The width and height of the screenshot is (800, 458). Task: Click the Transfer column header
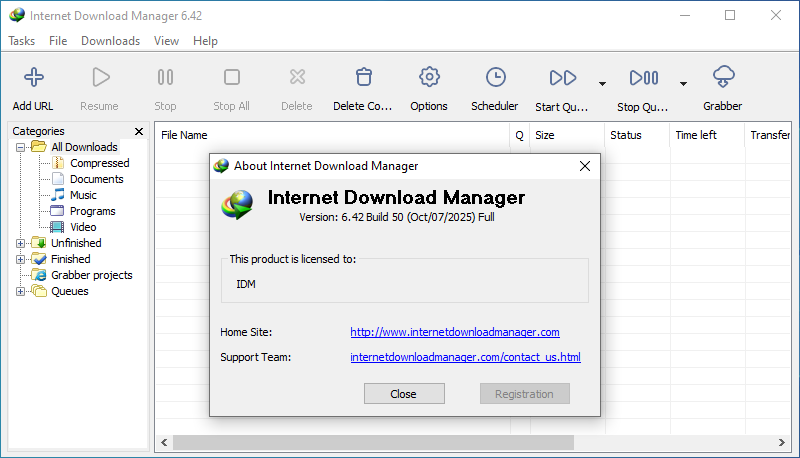[768, 135]
